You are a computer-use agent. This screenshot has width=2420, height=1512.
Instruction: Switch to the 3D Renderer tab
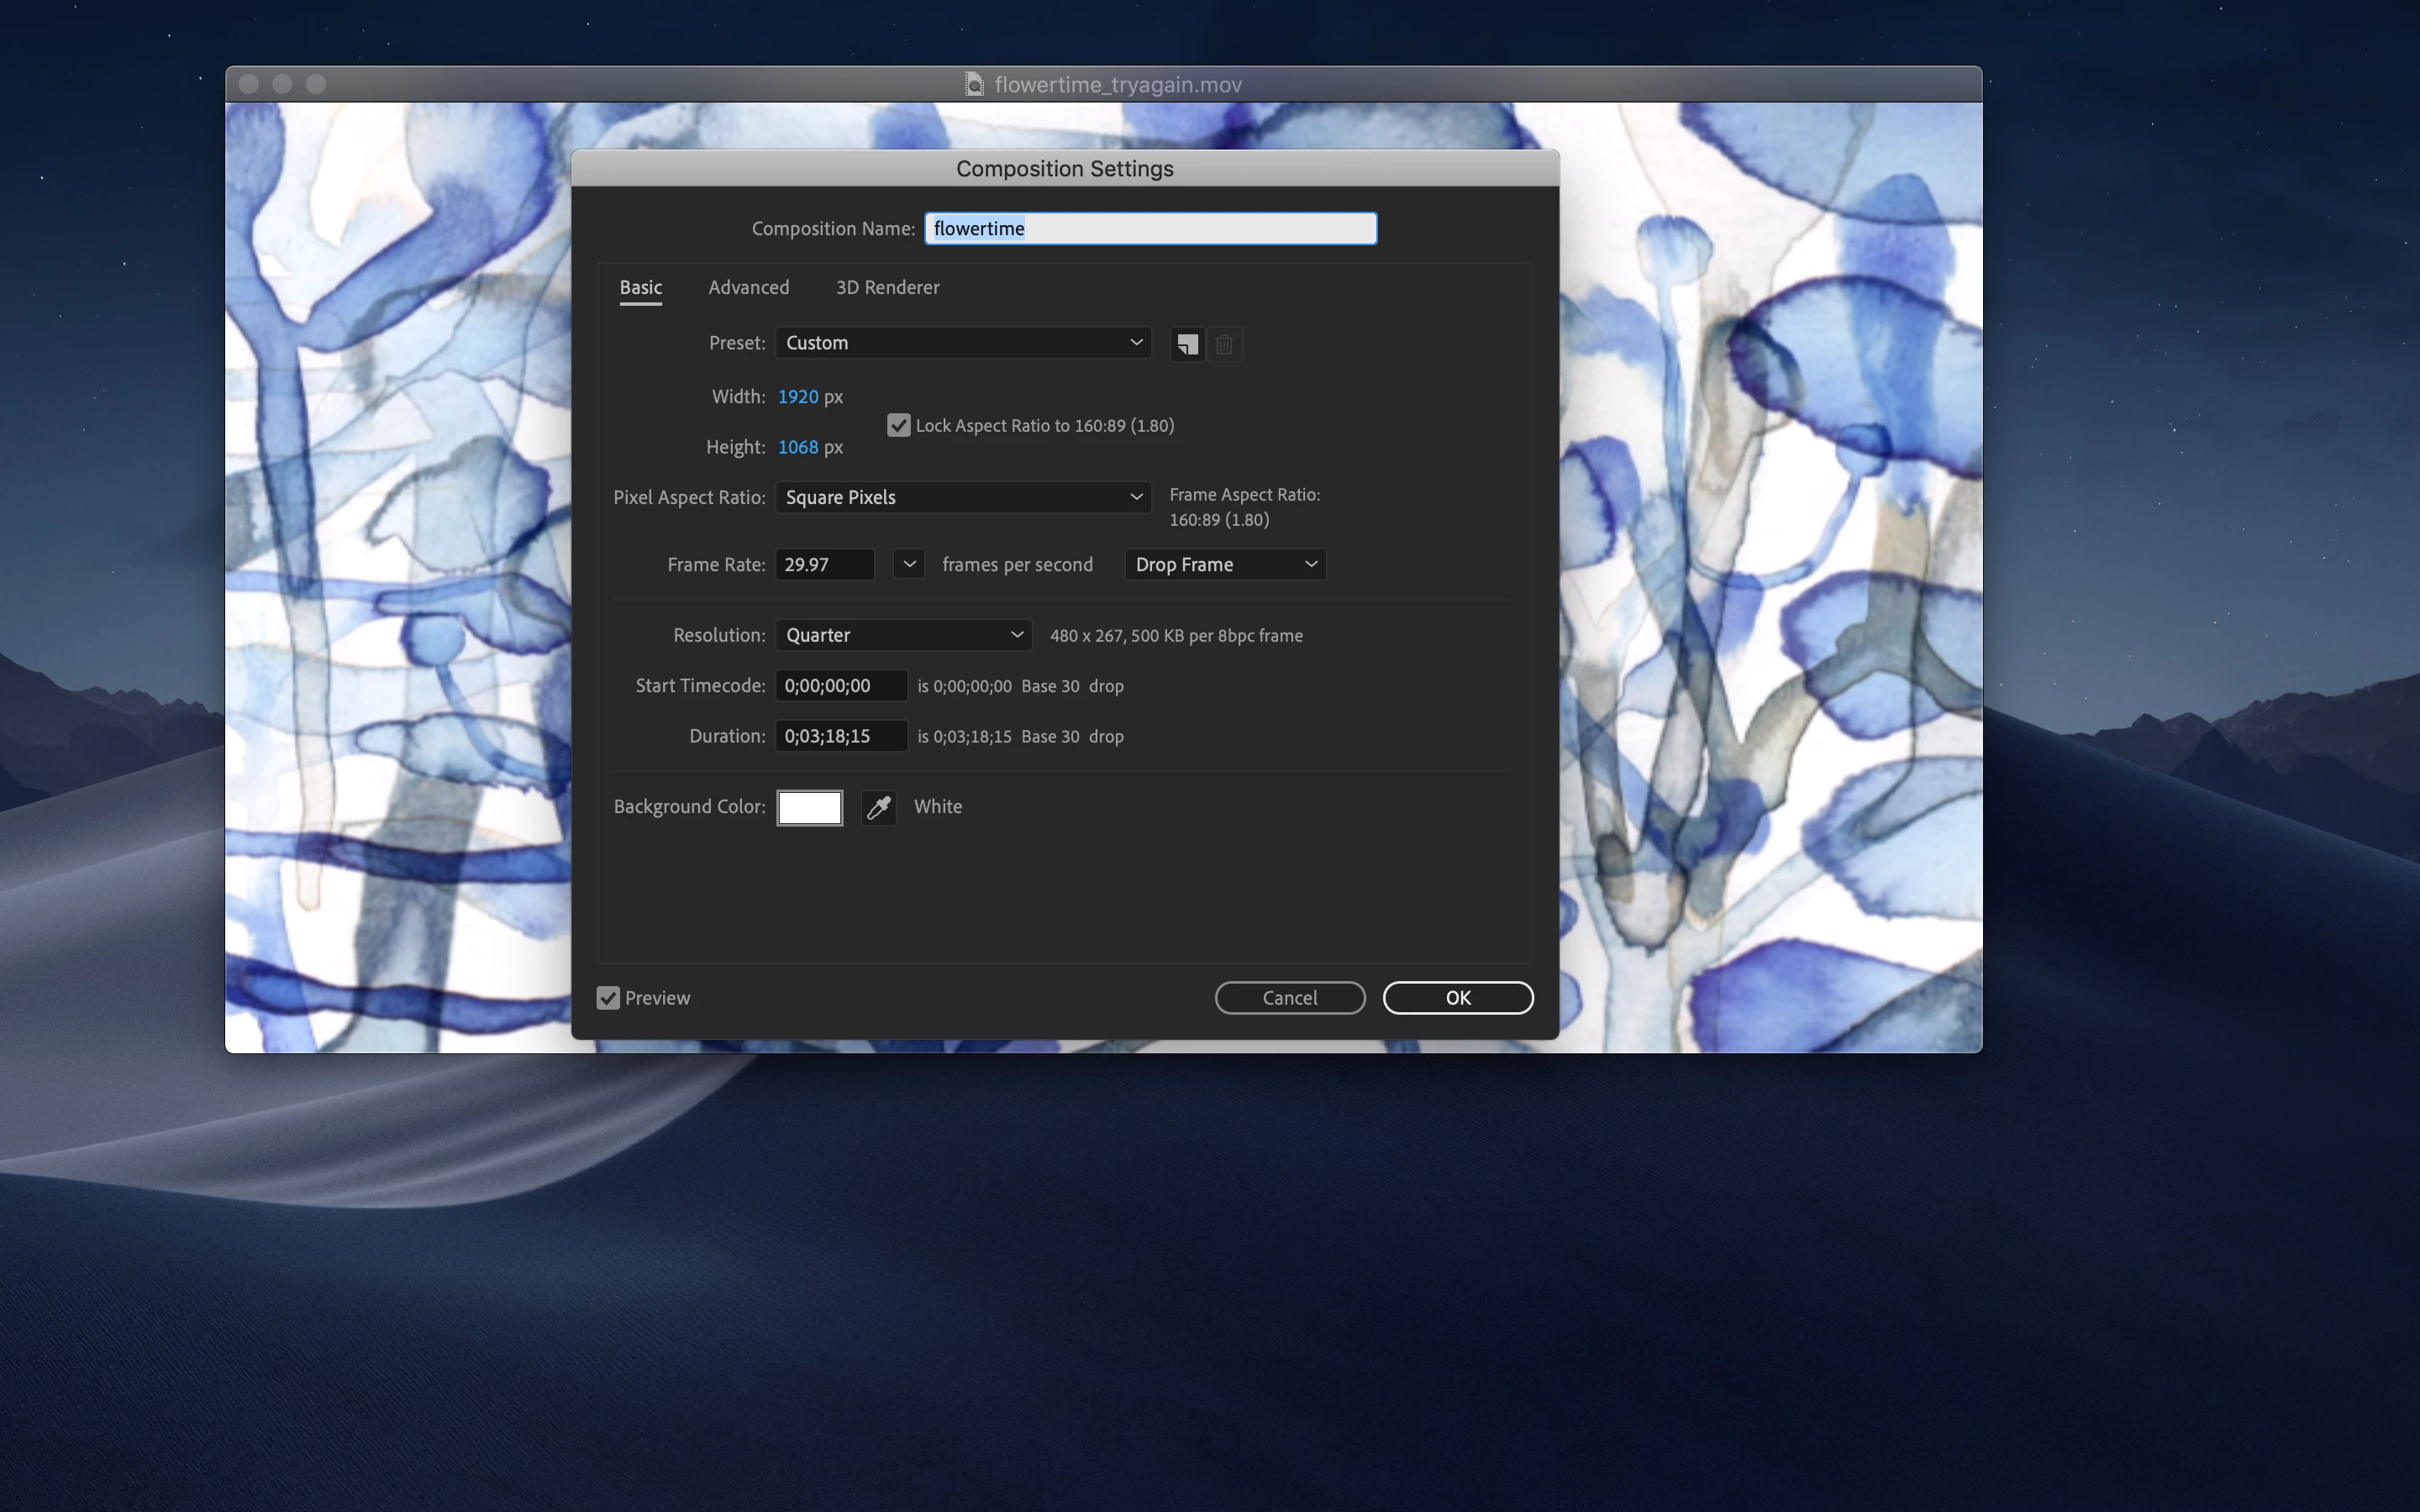coord(887,288)
